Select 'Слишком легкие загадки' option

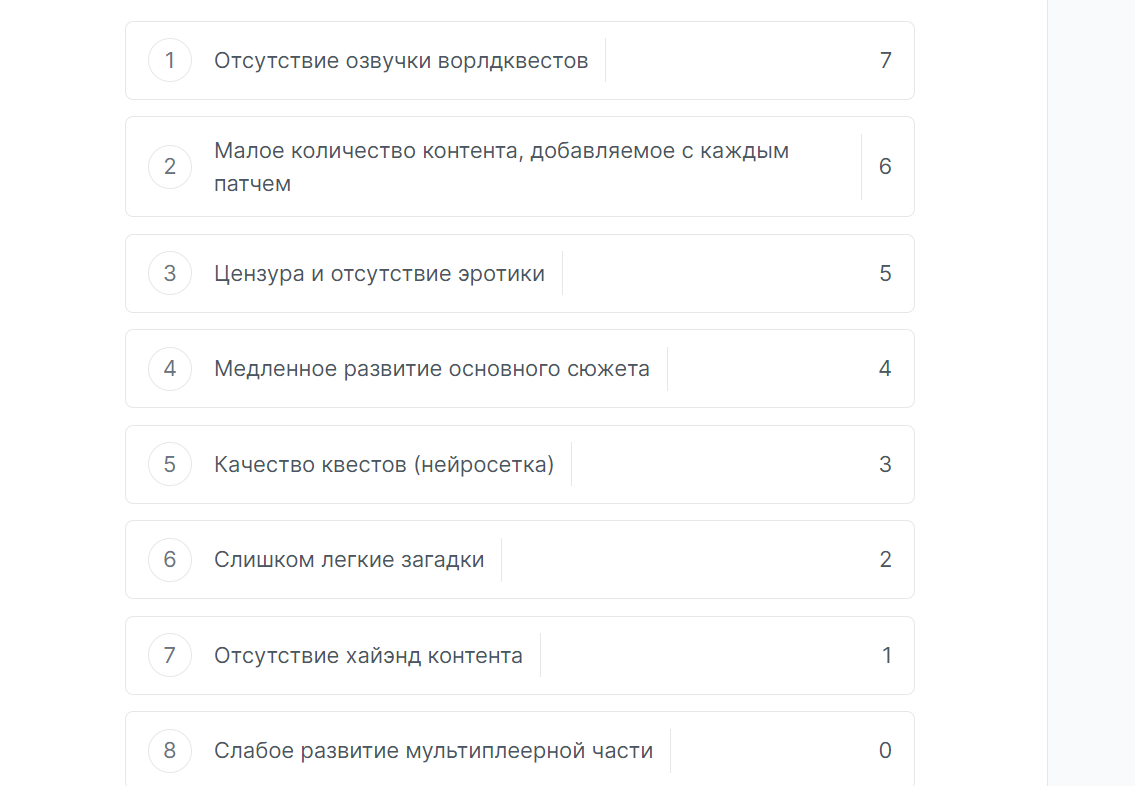349,559
